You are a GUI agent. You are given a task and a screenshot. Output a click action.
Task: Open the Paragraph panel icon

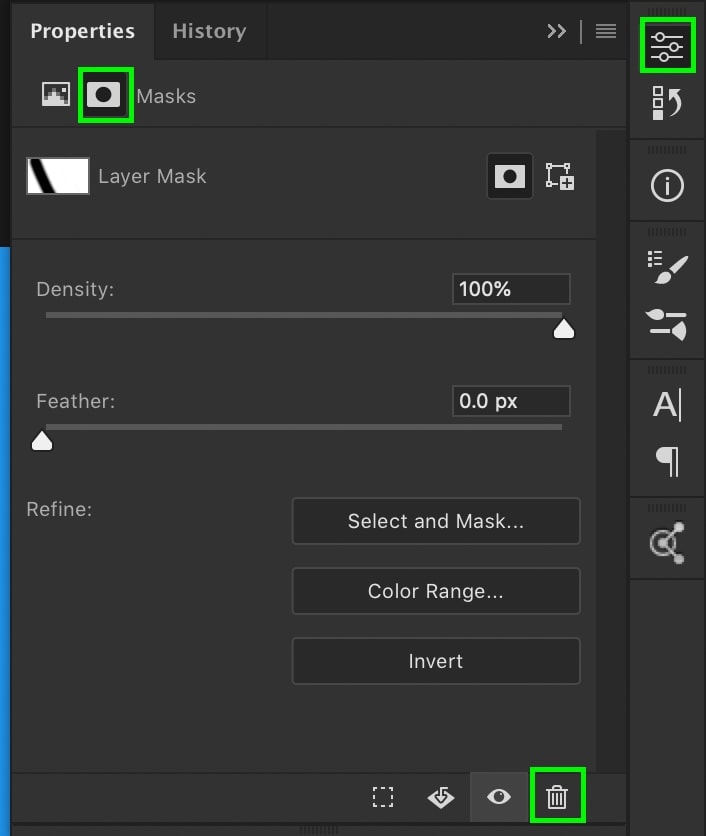tap(667, 461)
